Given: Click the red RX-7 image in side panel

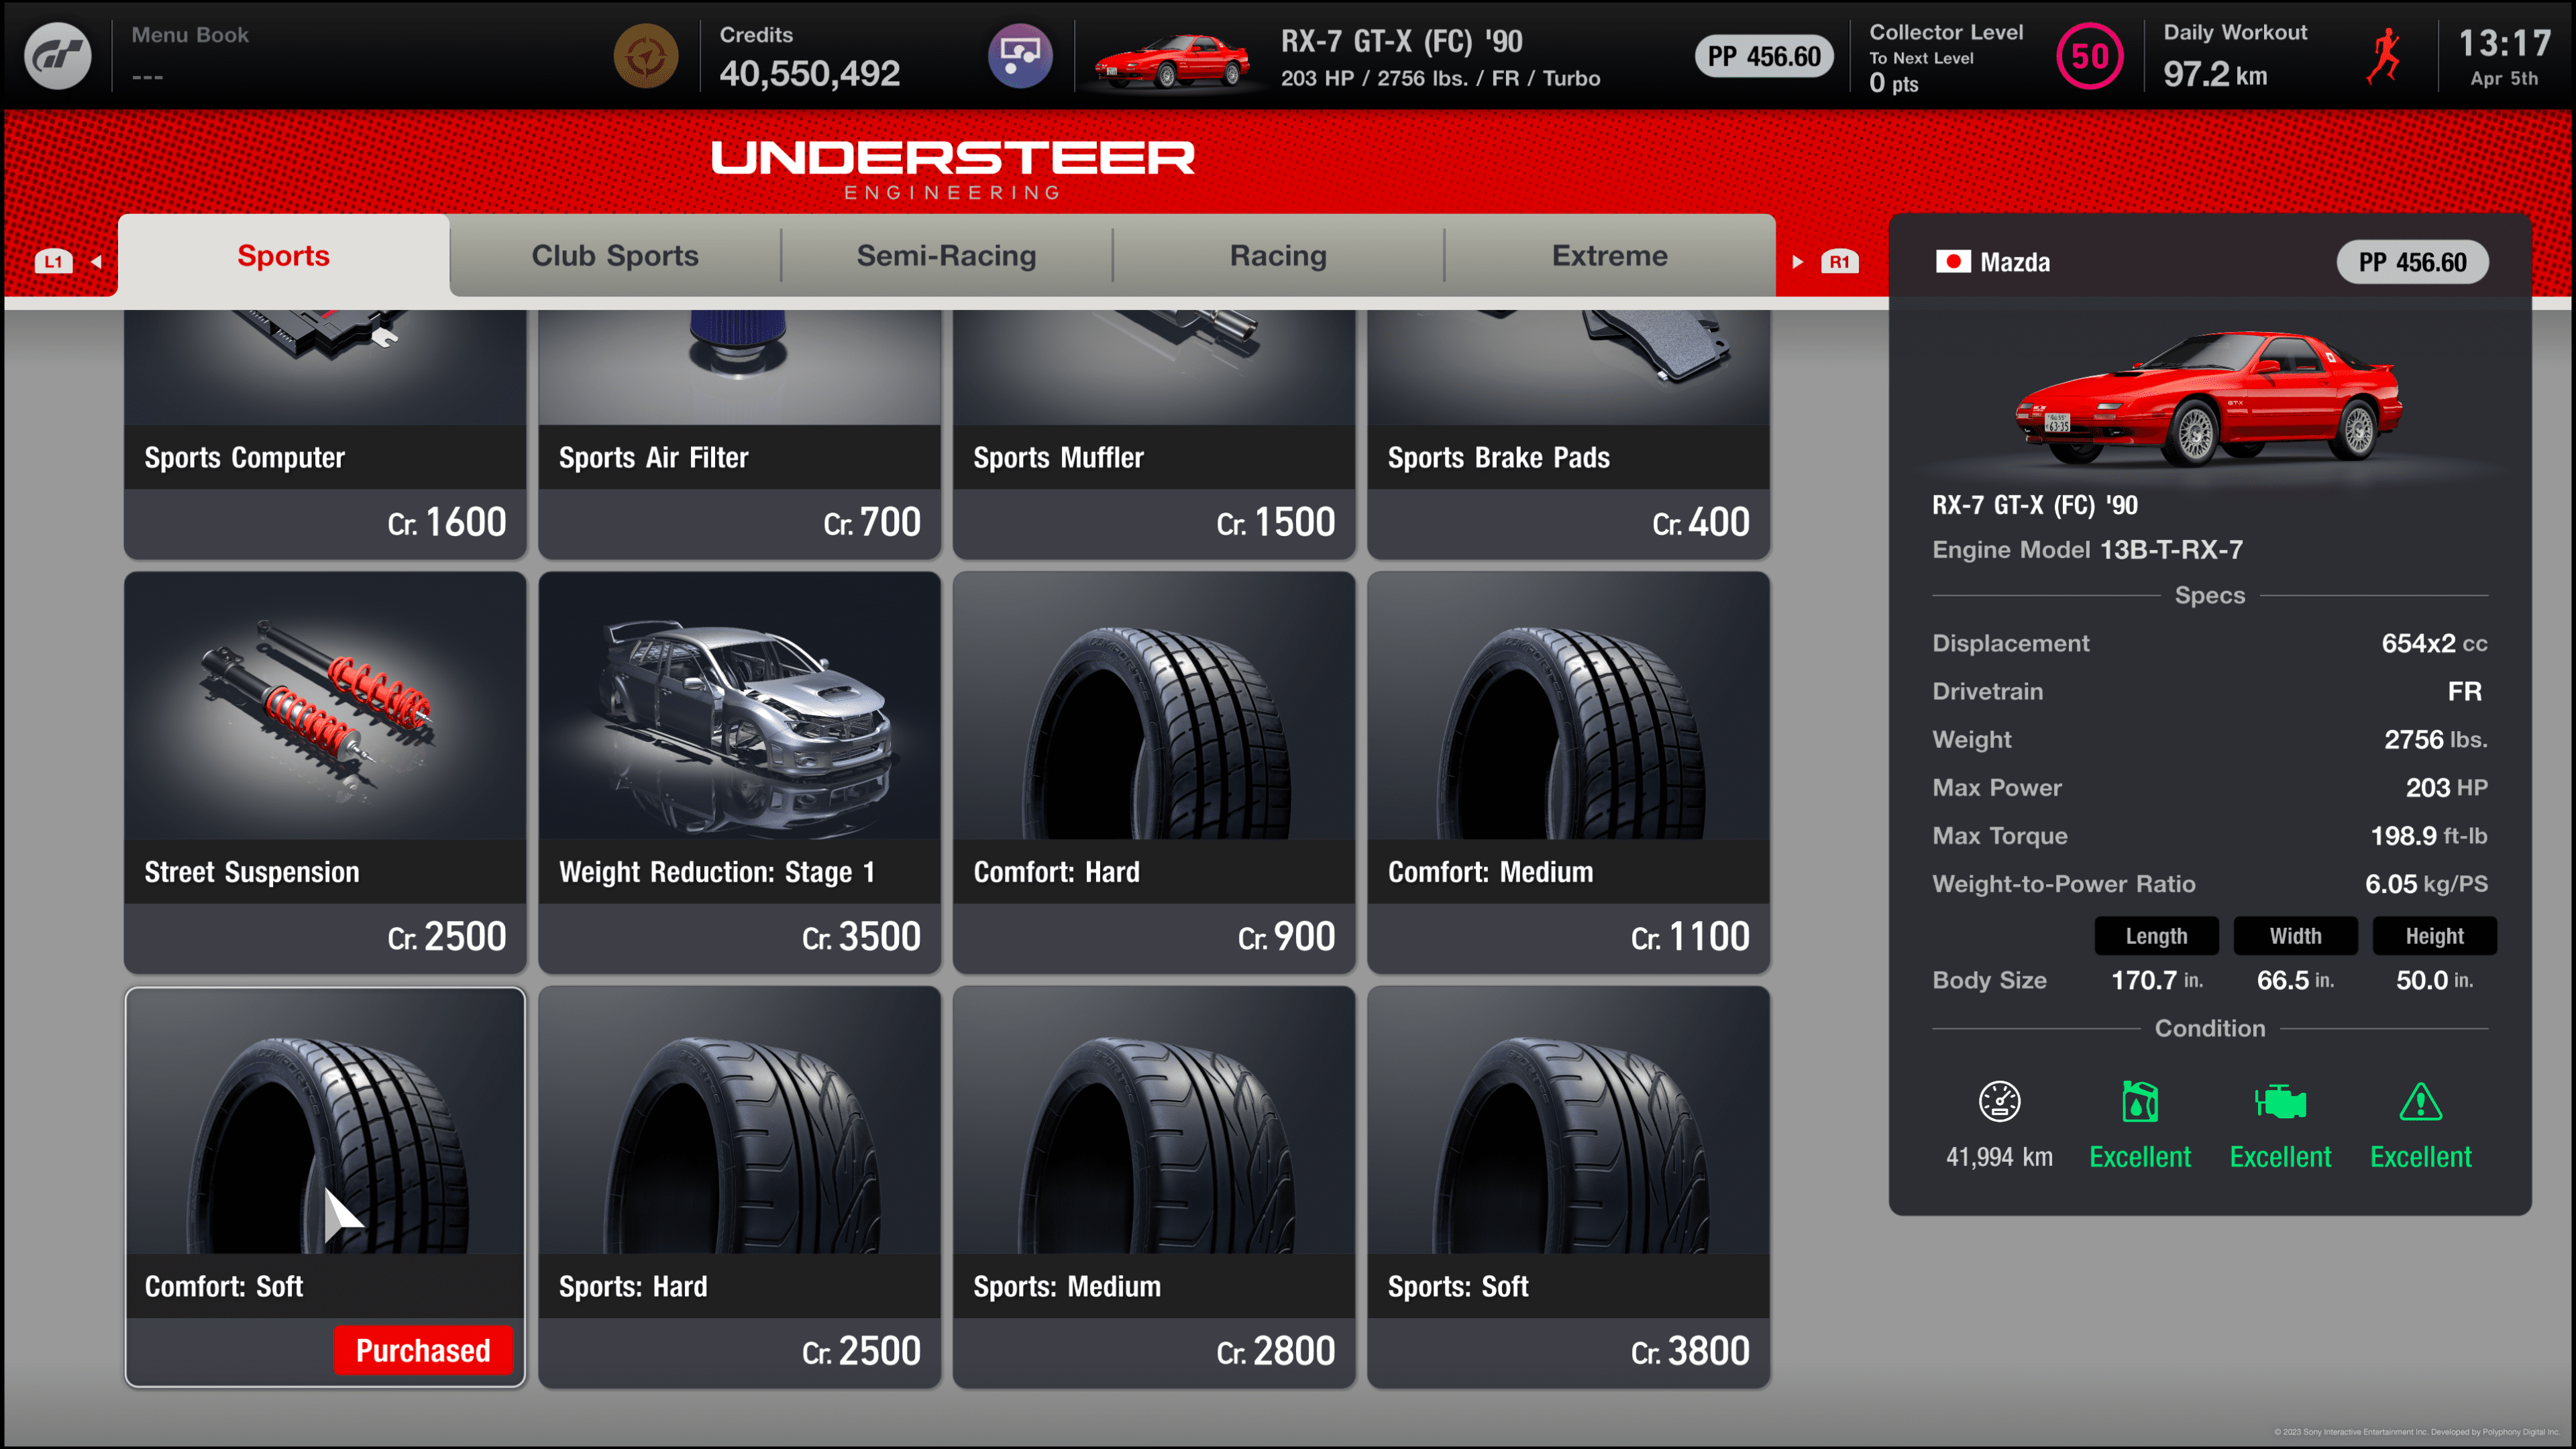Looking at the screenshot, I should 2208,400.
